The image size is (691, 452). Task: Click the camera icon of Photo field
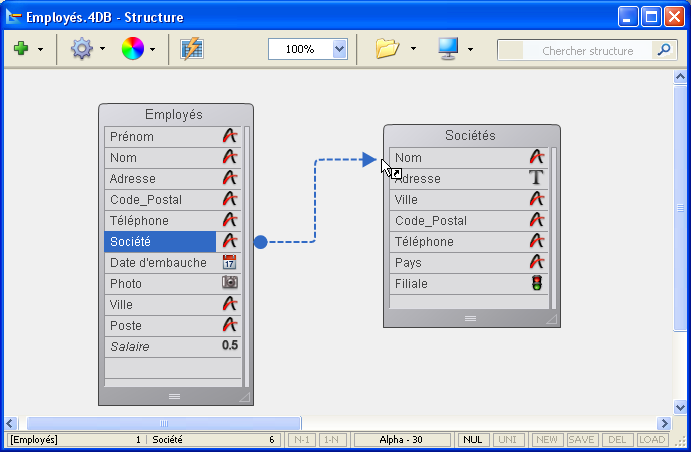click(230, 283)
